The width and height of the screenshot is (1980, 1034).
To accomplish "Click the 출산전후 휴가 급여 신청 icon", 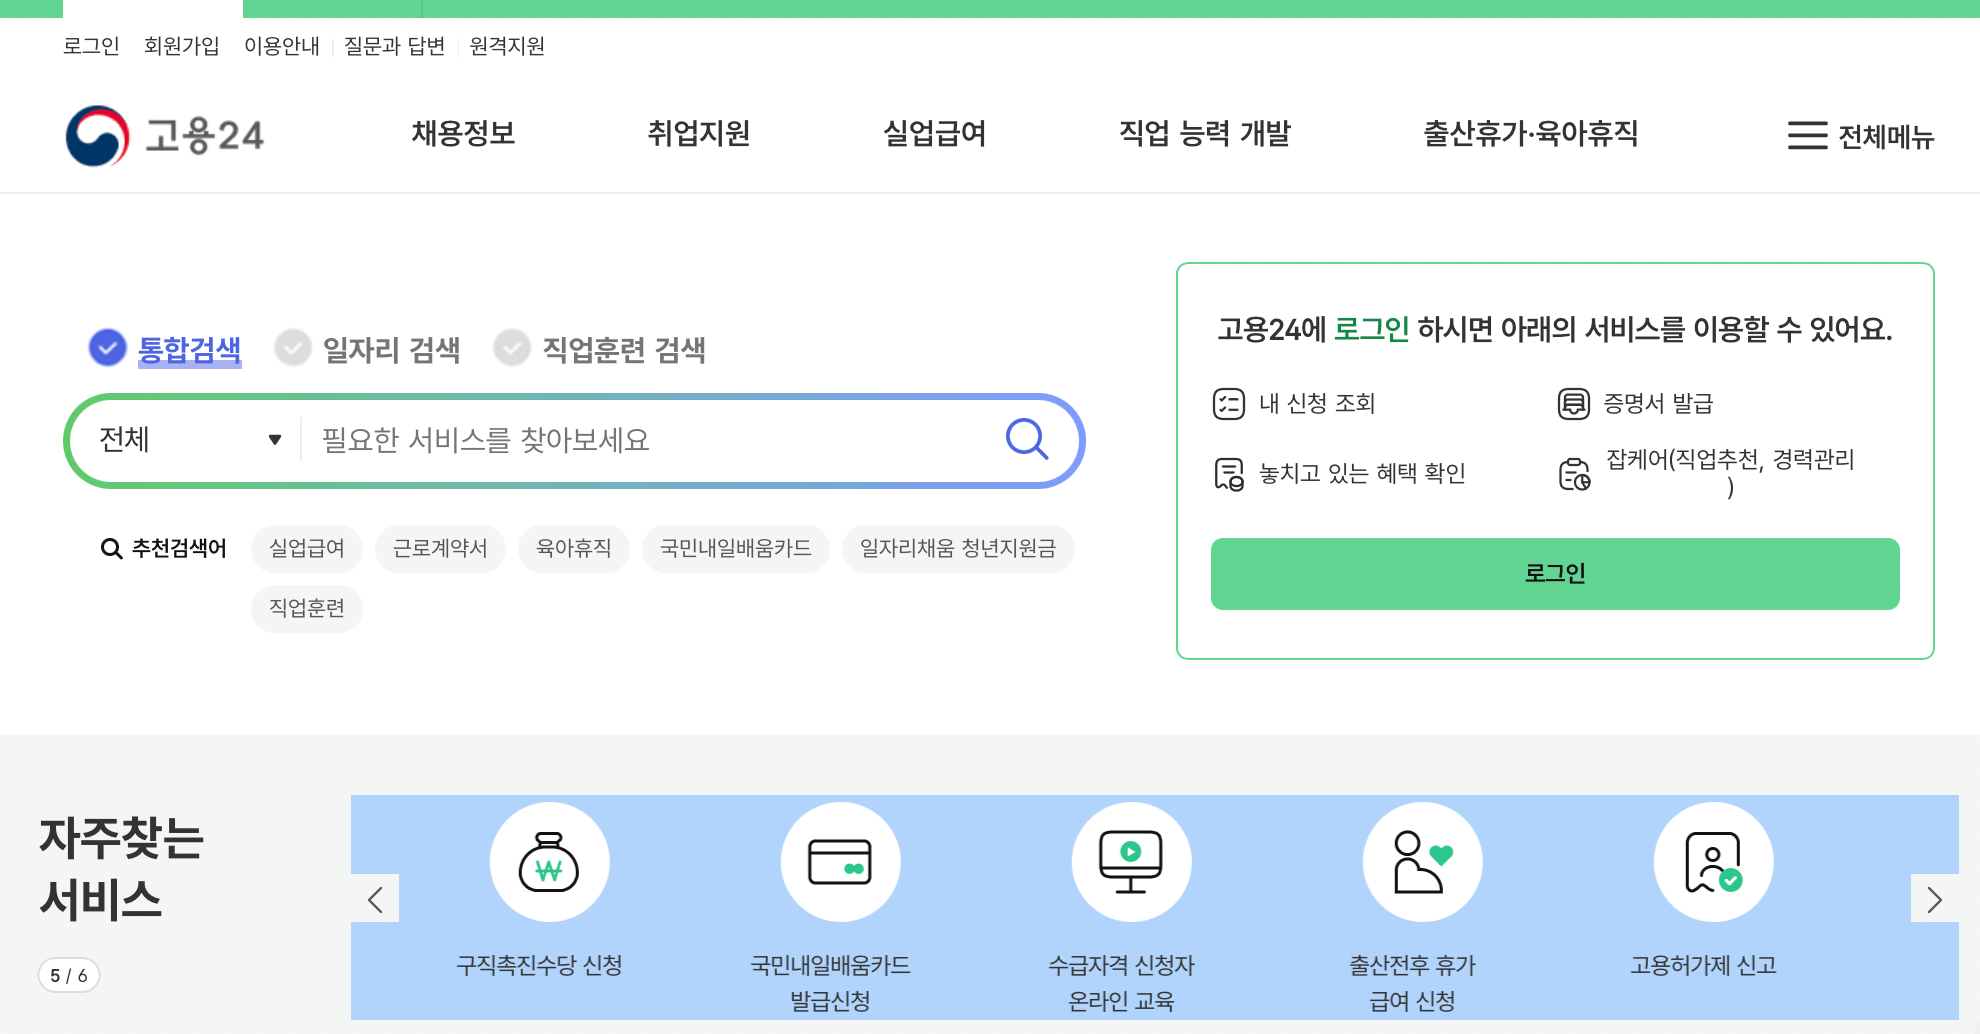I will point(1422,861).
